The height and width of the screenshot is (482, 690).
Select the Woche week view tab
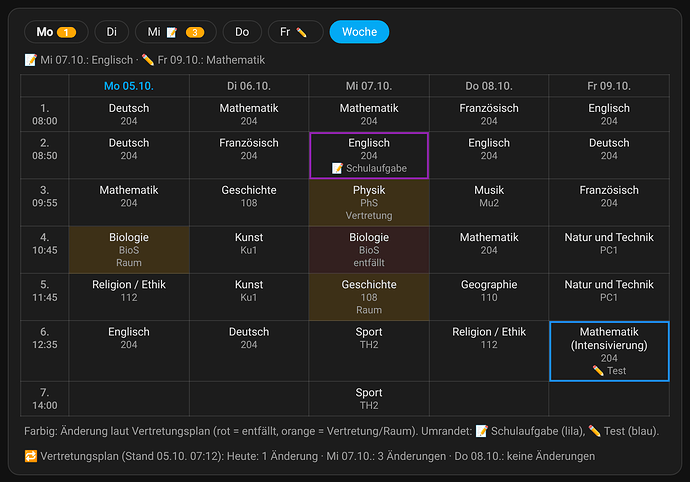[x=359, y=32]
